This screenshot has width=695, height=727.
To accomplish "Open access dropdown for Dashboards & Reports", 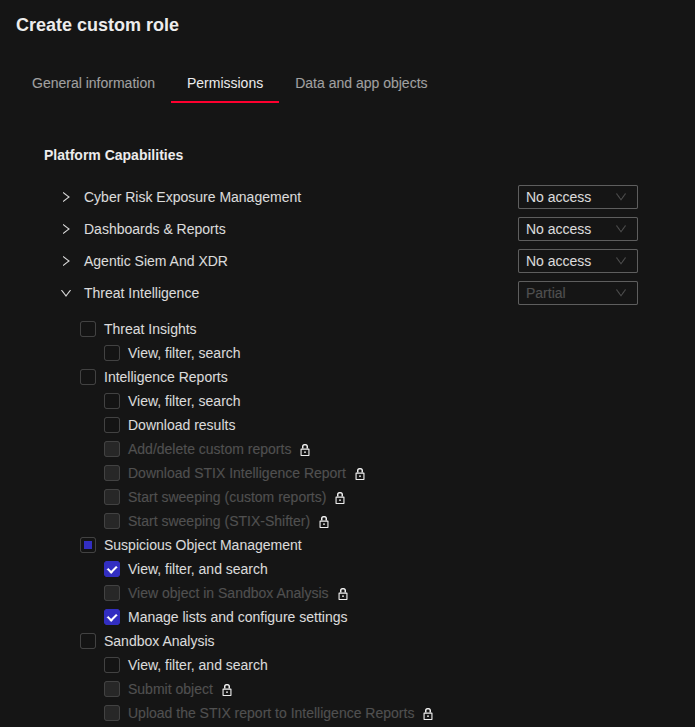I will 577,229.
